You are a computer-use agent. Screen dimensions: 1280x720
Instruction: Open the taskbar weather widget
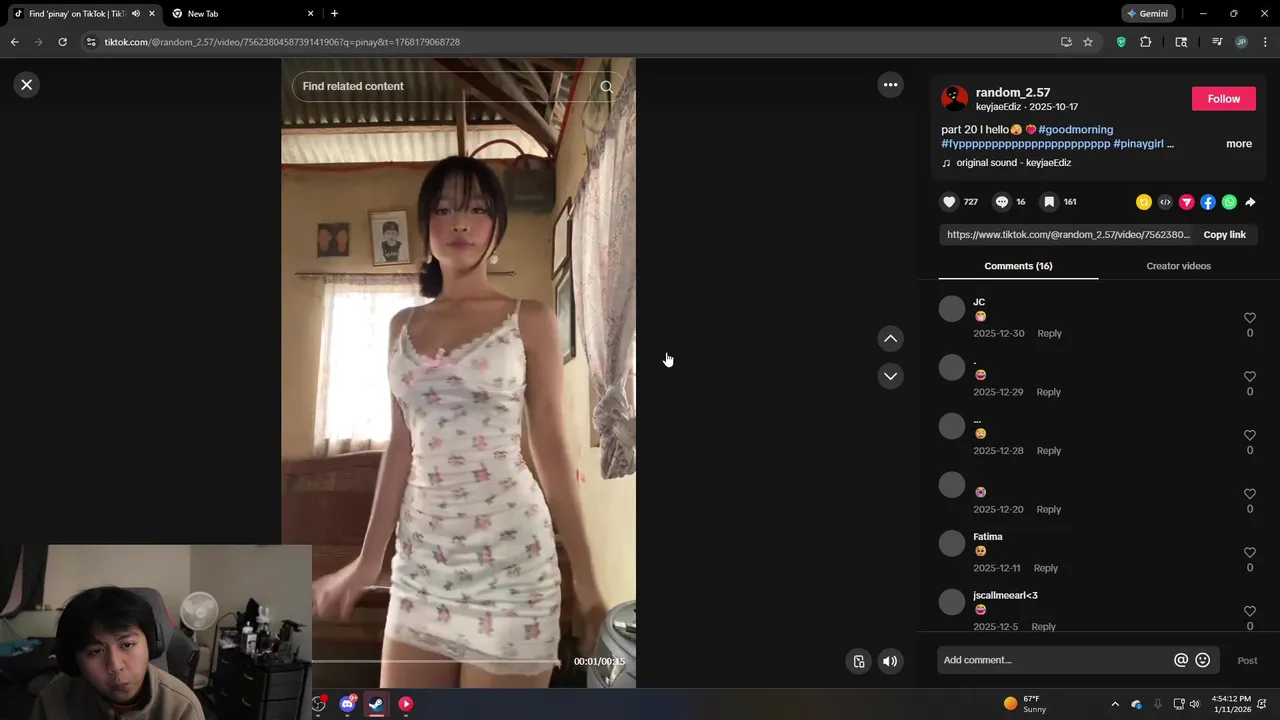tap(1025, 704)
